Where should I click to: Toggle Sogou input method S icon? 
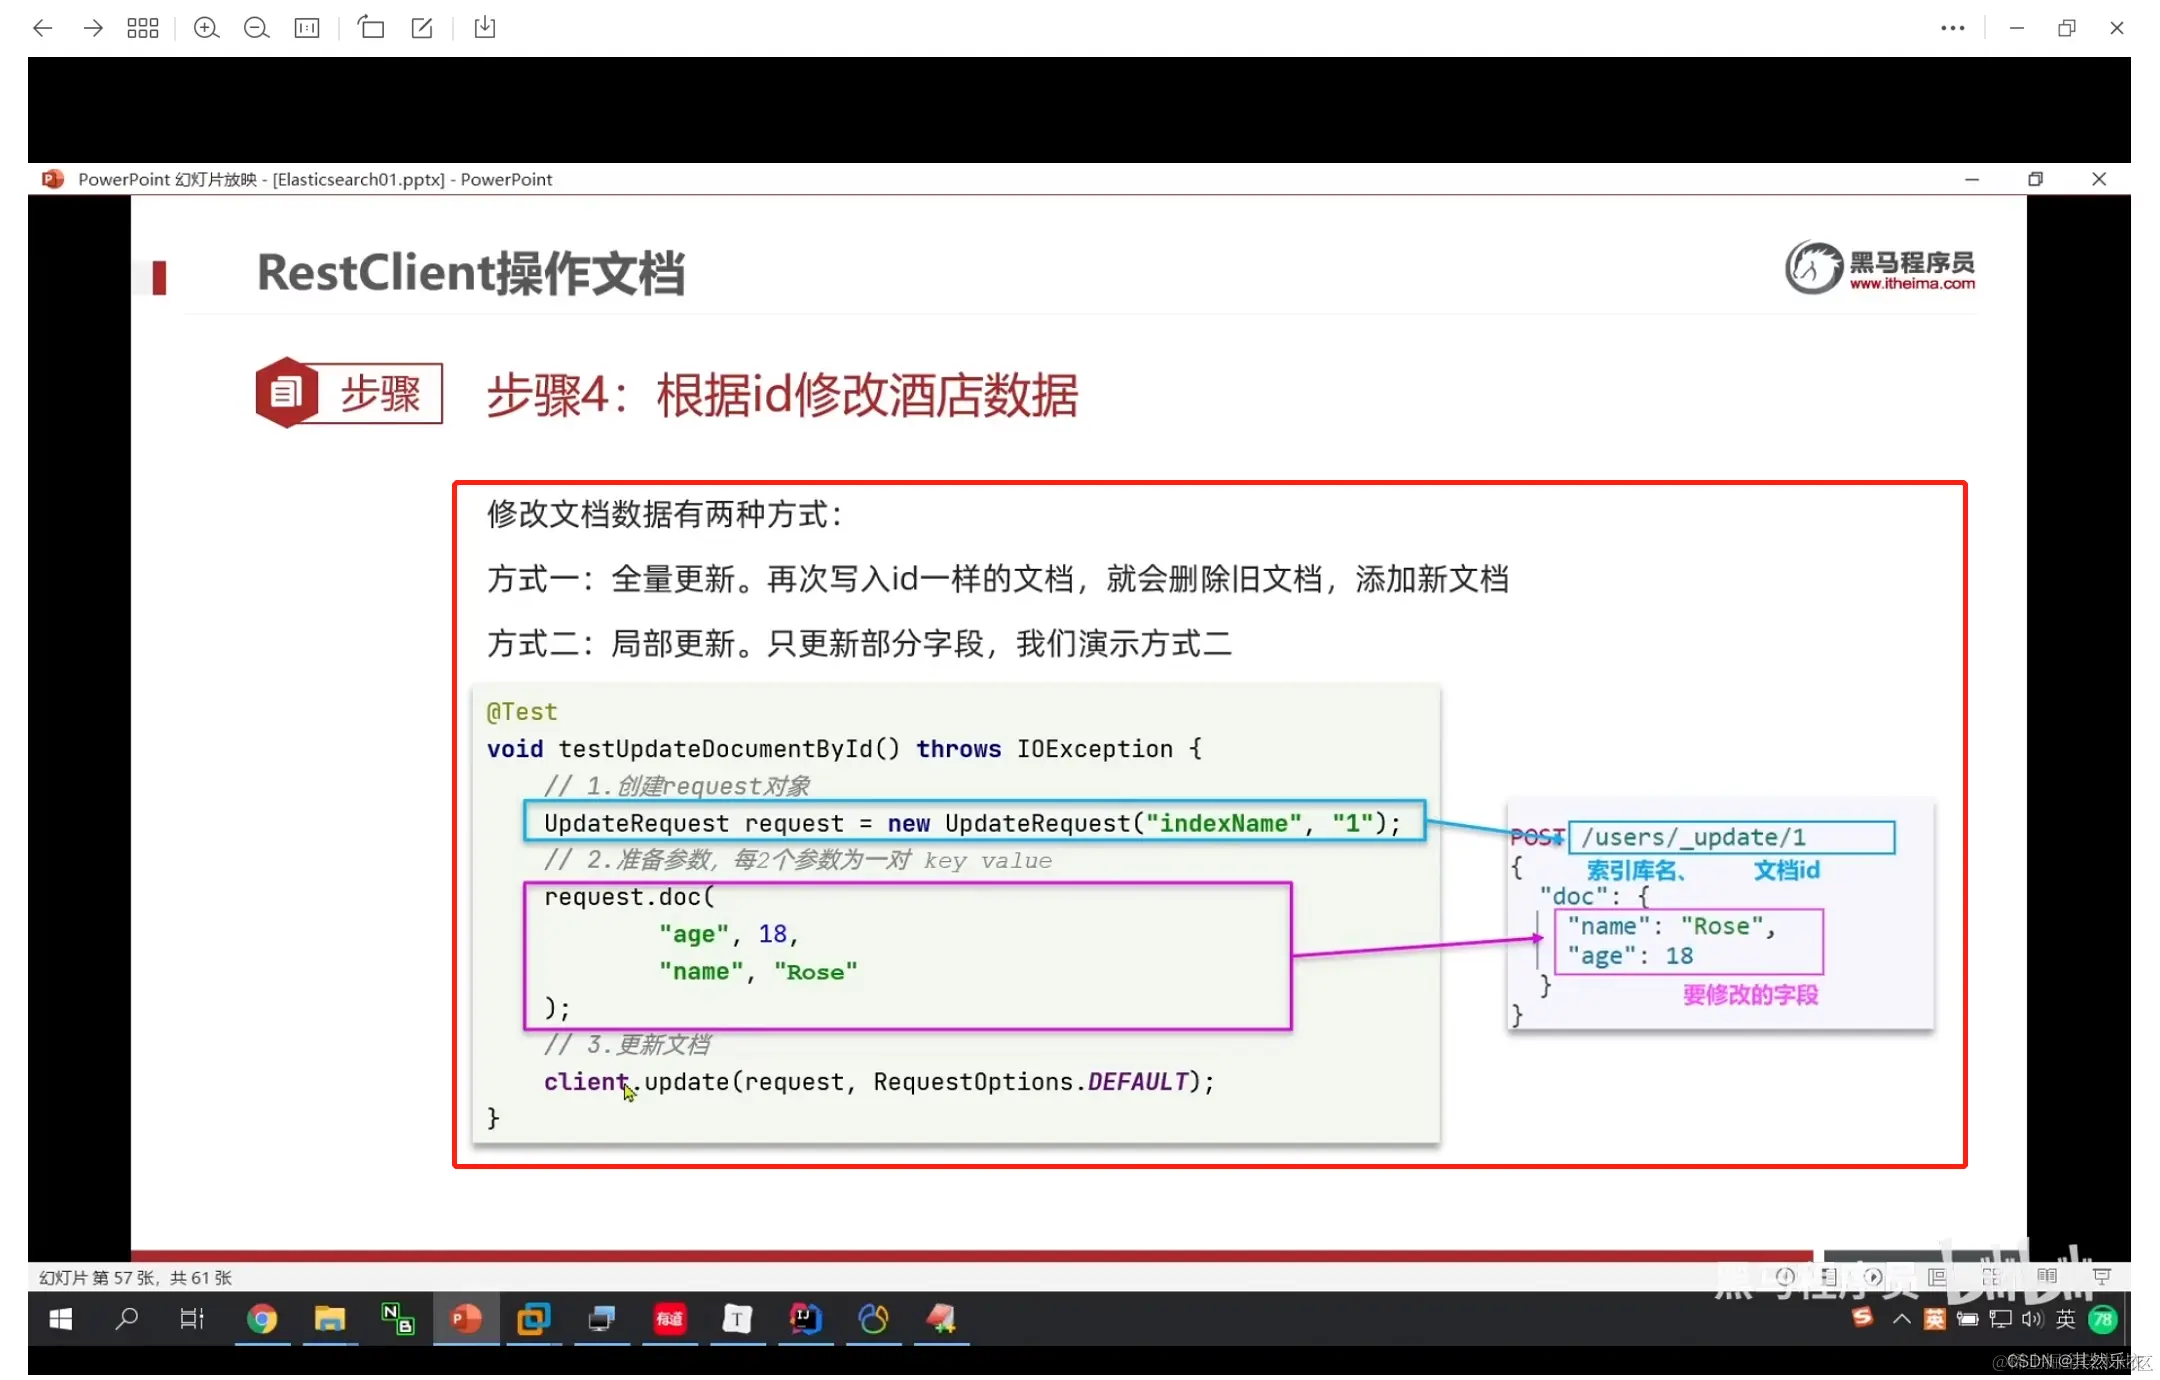coord(1862,1317)
